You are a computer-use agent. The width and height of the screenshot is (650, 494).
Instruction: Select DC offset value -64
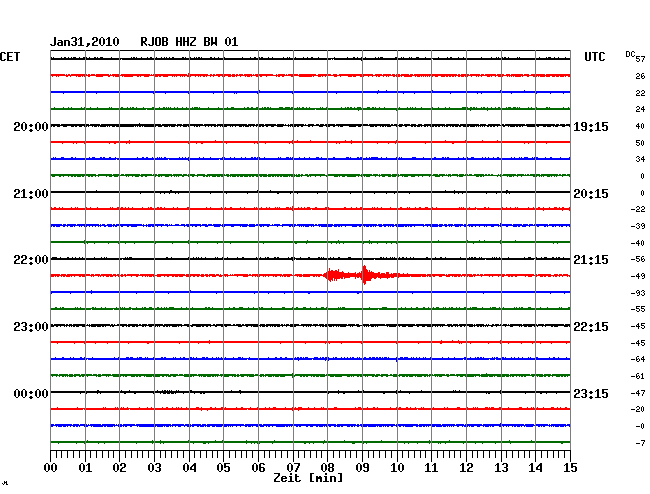click(x=638, y=359)
